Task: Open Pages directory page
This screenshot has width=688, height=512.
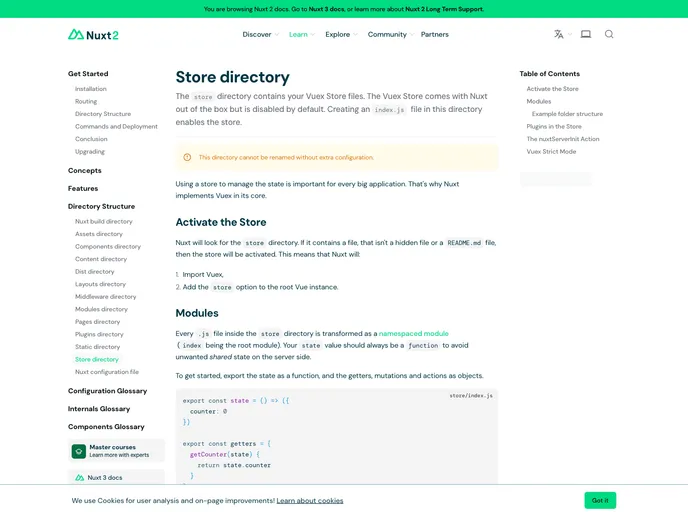Action: click(97, 322)
